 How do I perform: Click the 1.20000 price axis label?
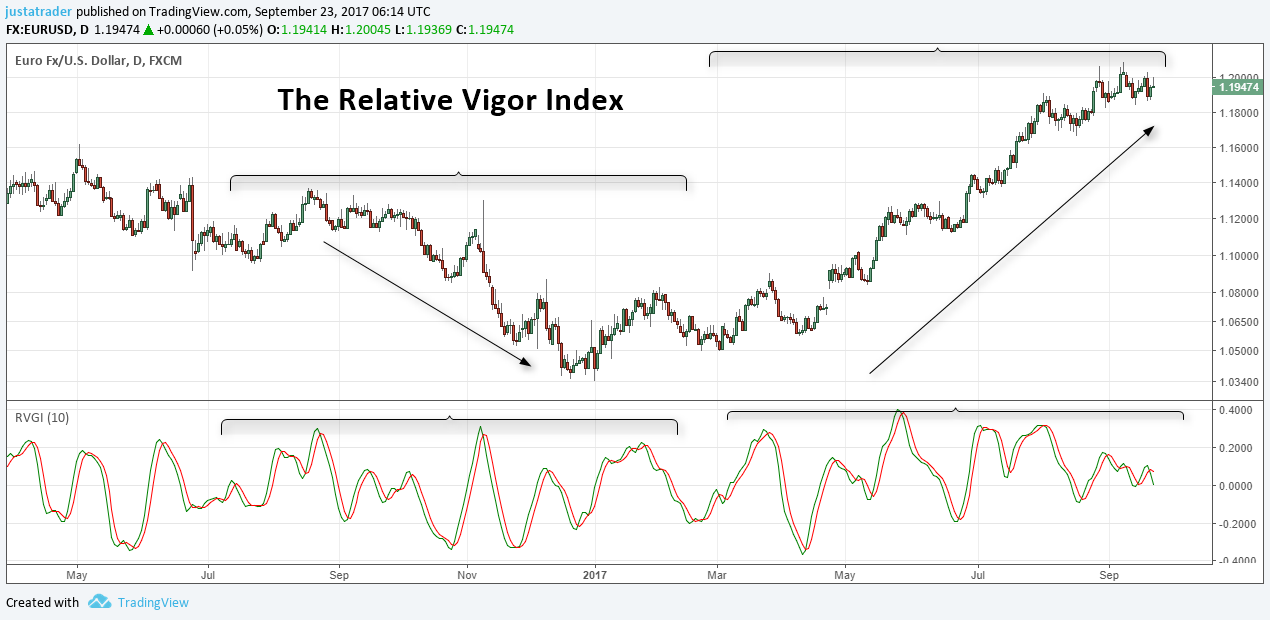point(1237,75)
